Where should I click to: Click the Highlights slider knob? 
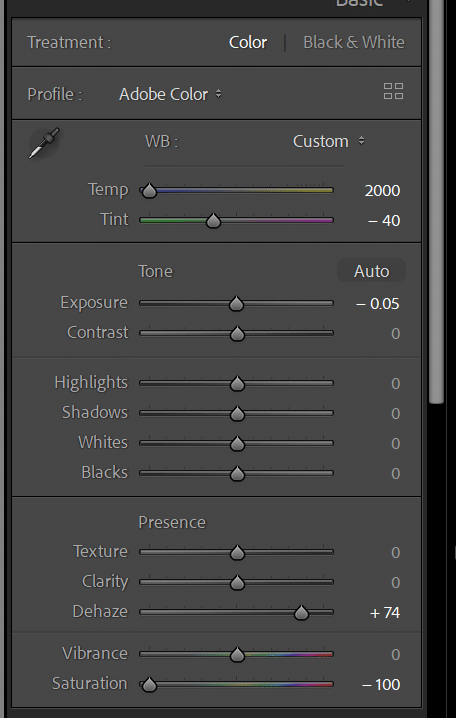237,383
